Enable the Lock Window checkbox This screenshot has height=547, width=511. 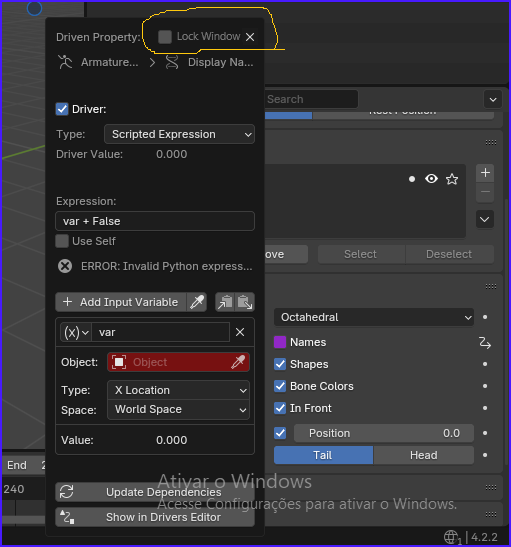tap(165, 37)
